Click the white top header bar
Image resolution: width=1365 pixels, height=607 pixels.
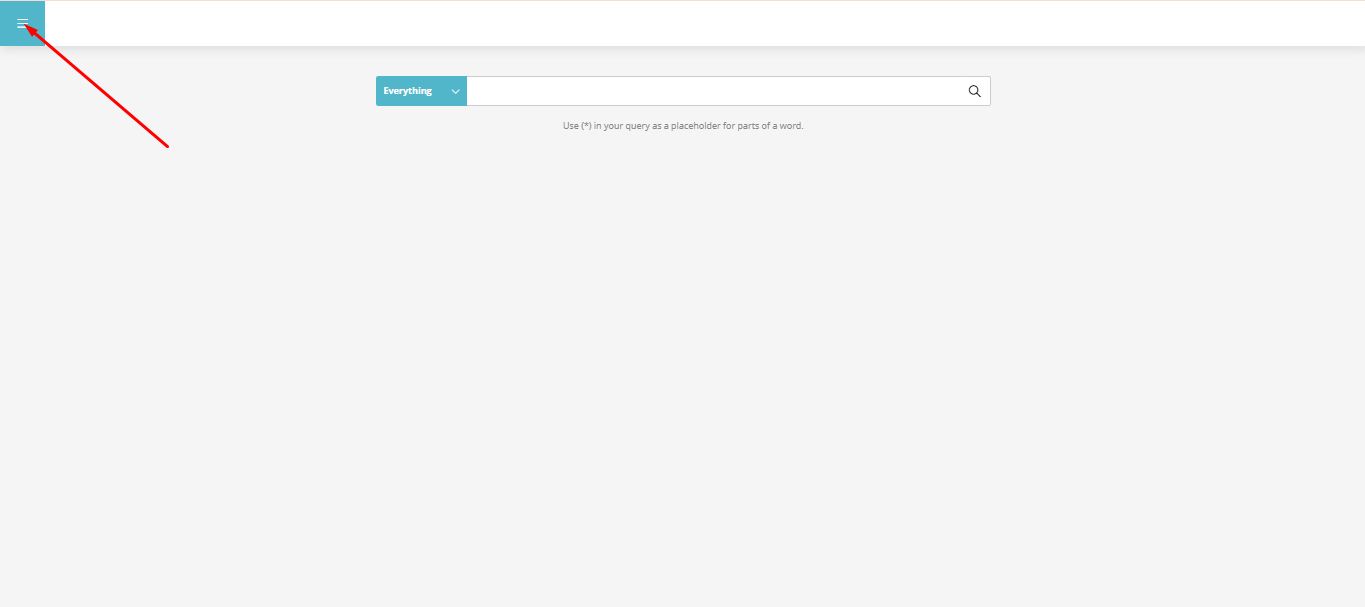point(700,23)
